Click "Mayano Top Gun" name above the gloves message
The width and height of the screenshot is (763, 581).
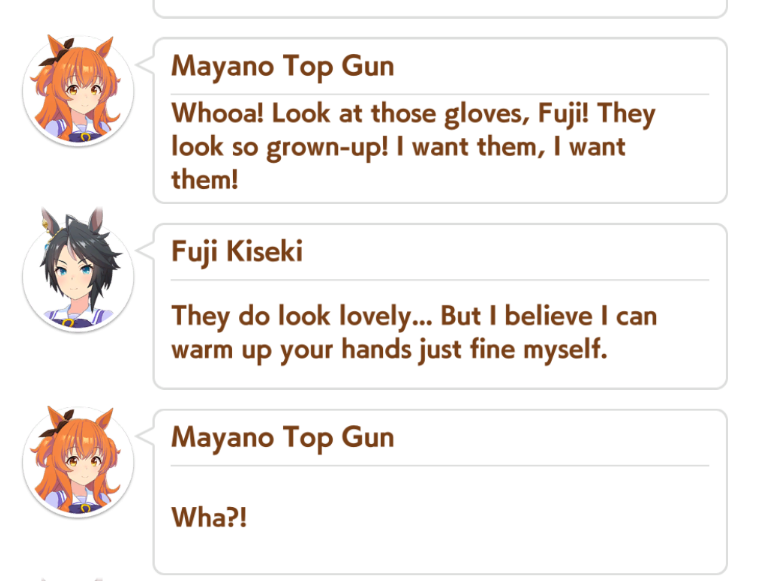pos(283,67)
